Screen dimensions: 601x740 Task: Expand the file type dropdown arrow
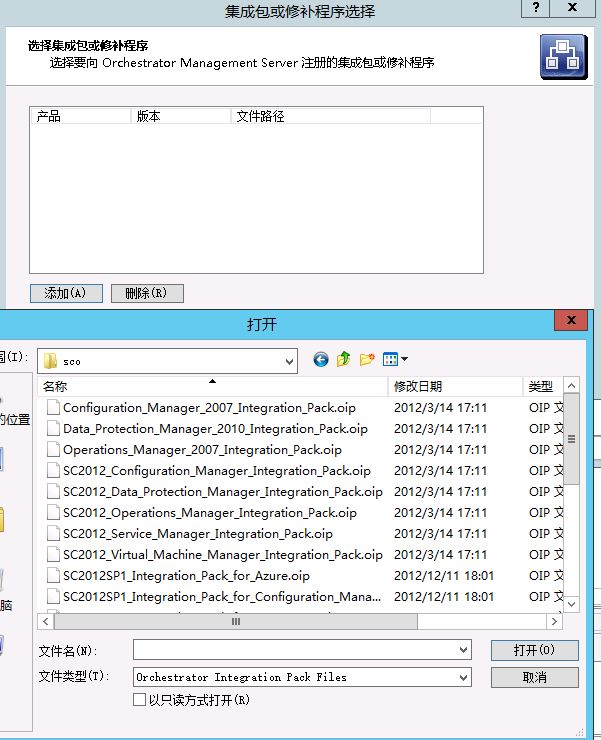click(464, 678)
